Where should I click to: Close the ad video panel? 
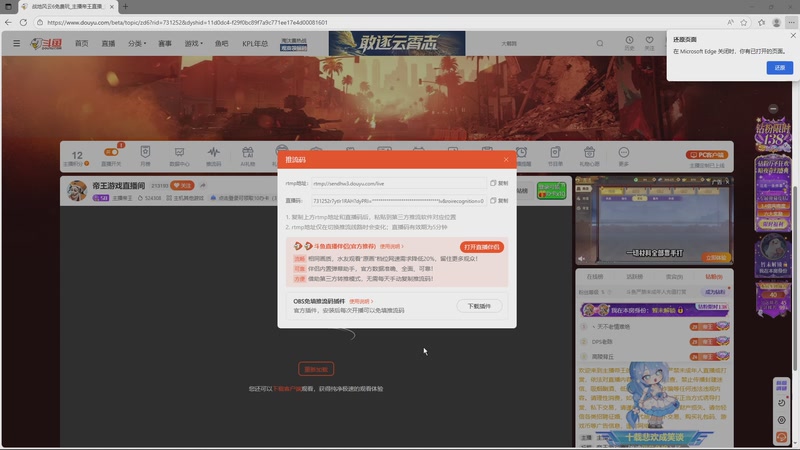point(727,181)
